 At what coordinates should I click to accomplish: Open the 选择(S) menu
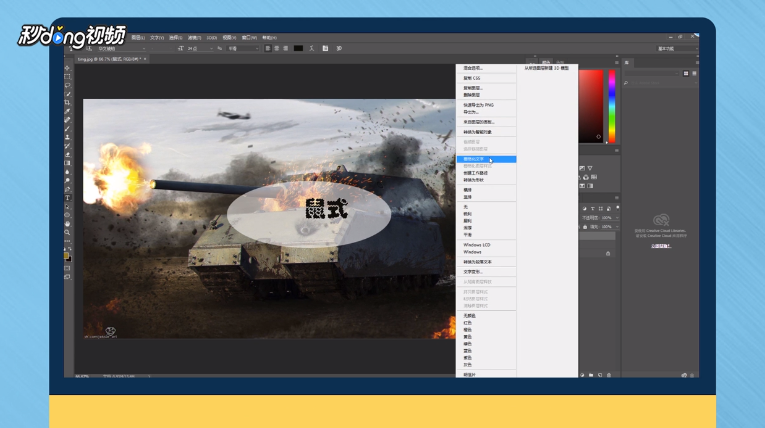176,38
